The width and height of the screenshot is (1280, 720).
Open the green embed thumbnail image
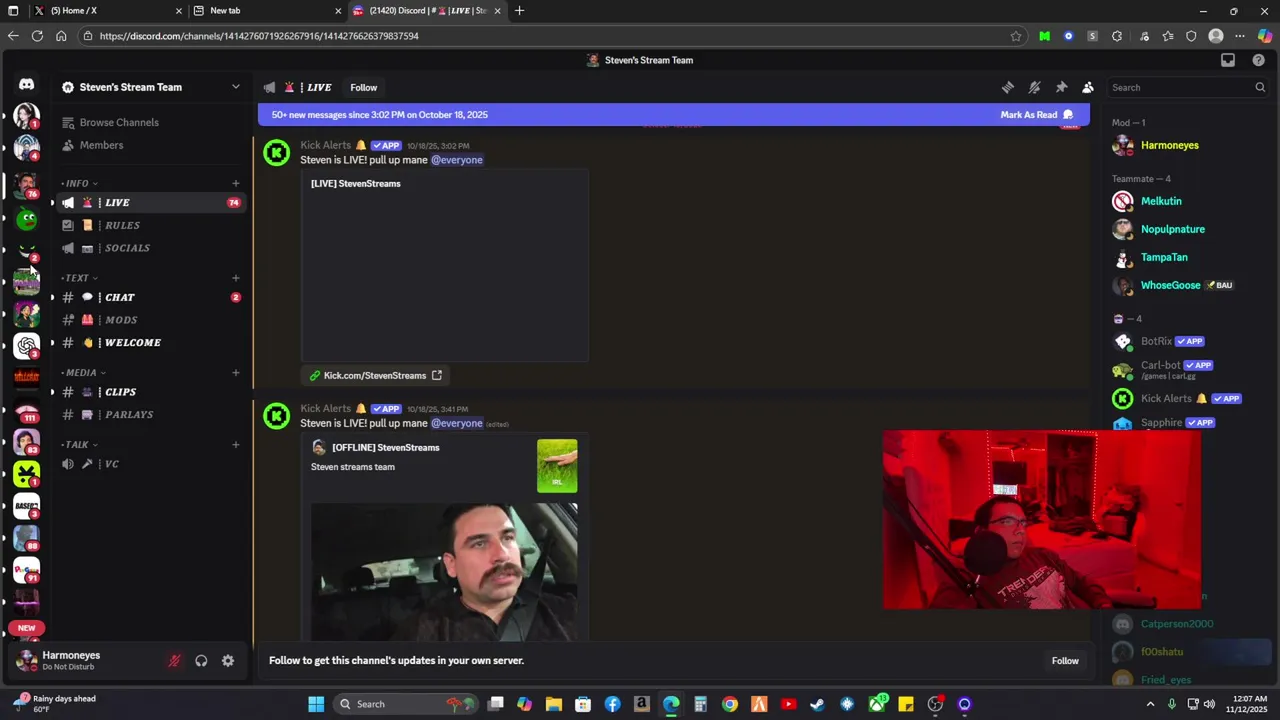(557, 466)
